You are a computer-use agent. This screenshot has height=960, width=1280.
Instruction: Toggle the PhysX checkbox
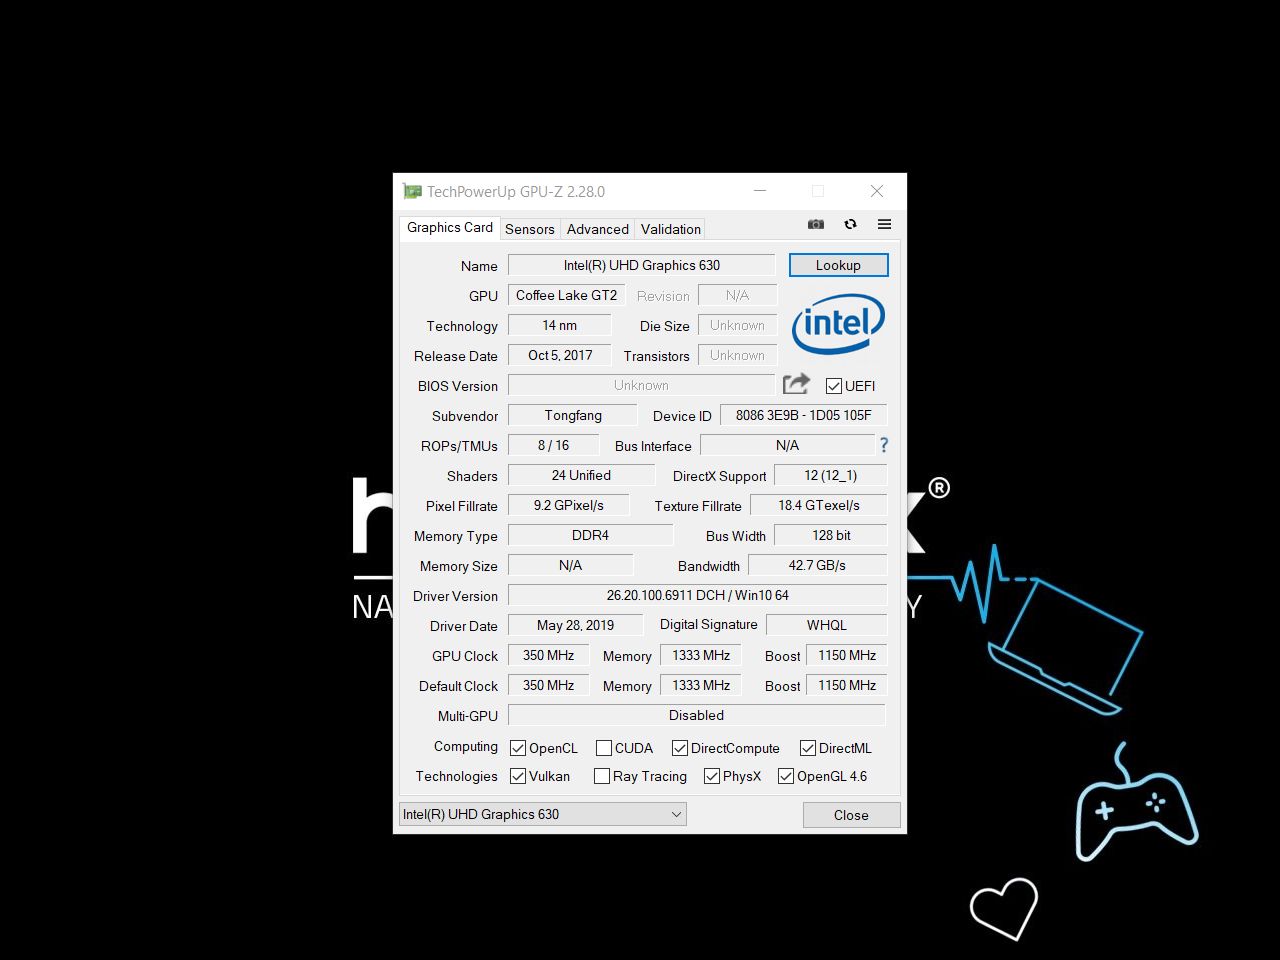[x=712, y=776]
